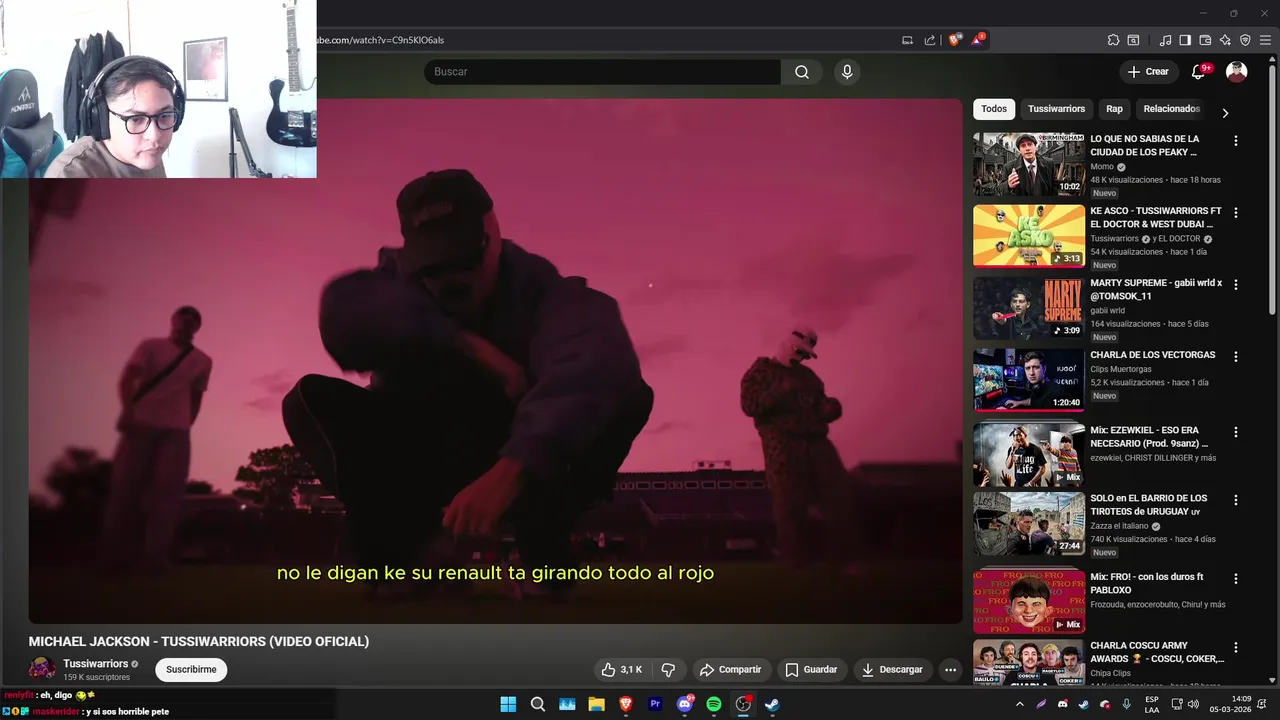Open Brave VPN shield icon

(1245, 40)
